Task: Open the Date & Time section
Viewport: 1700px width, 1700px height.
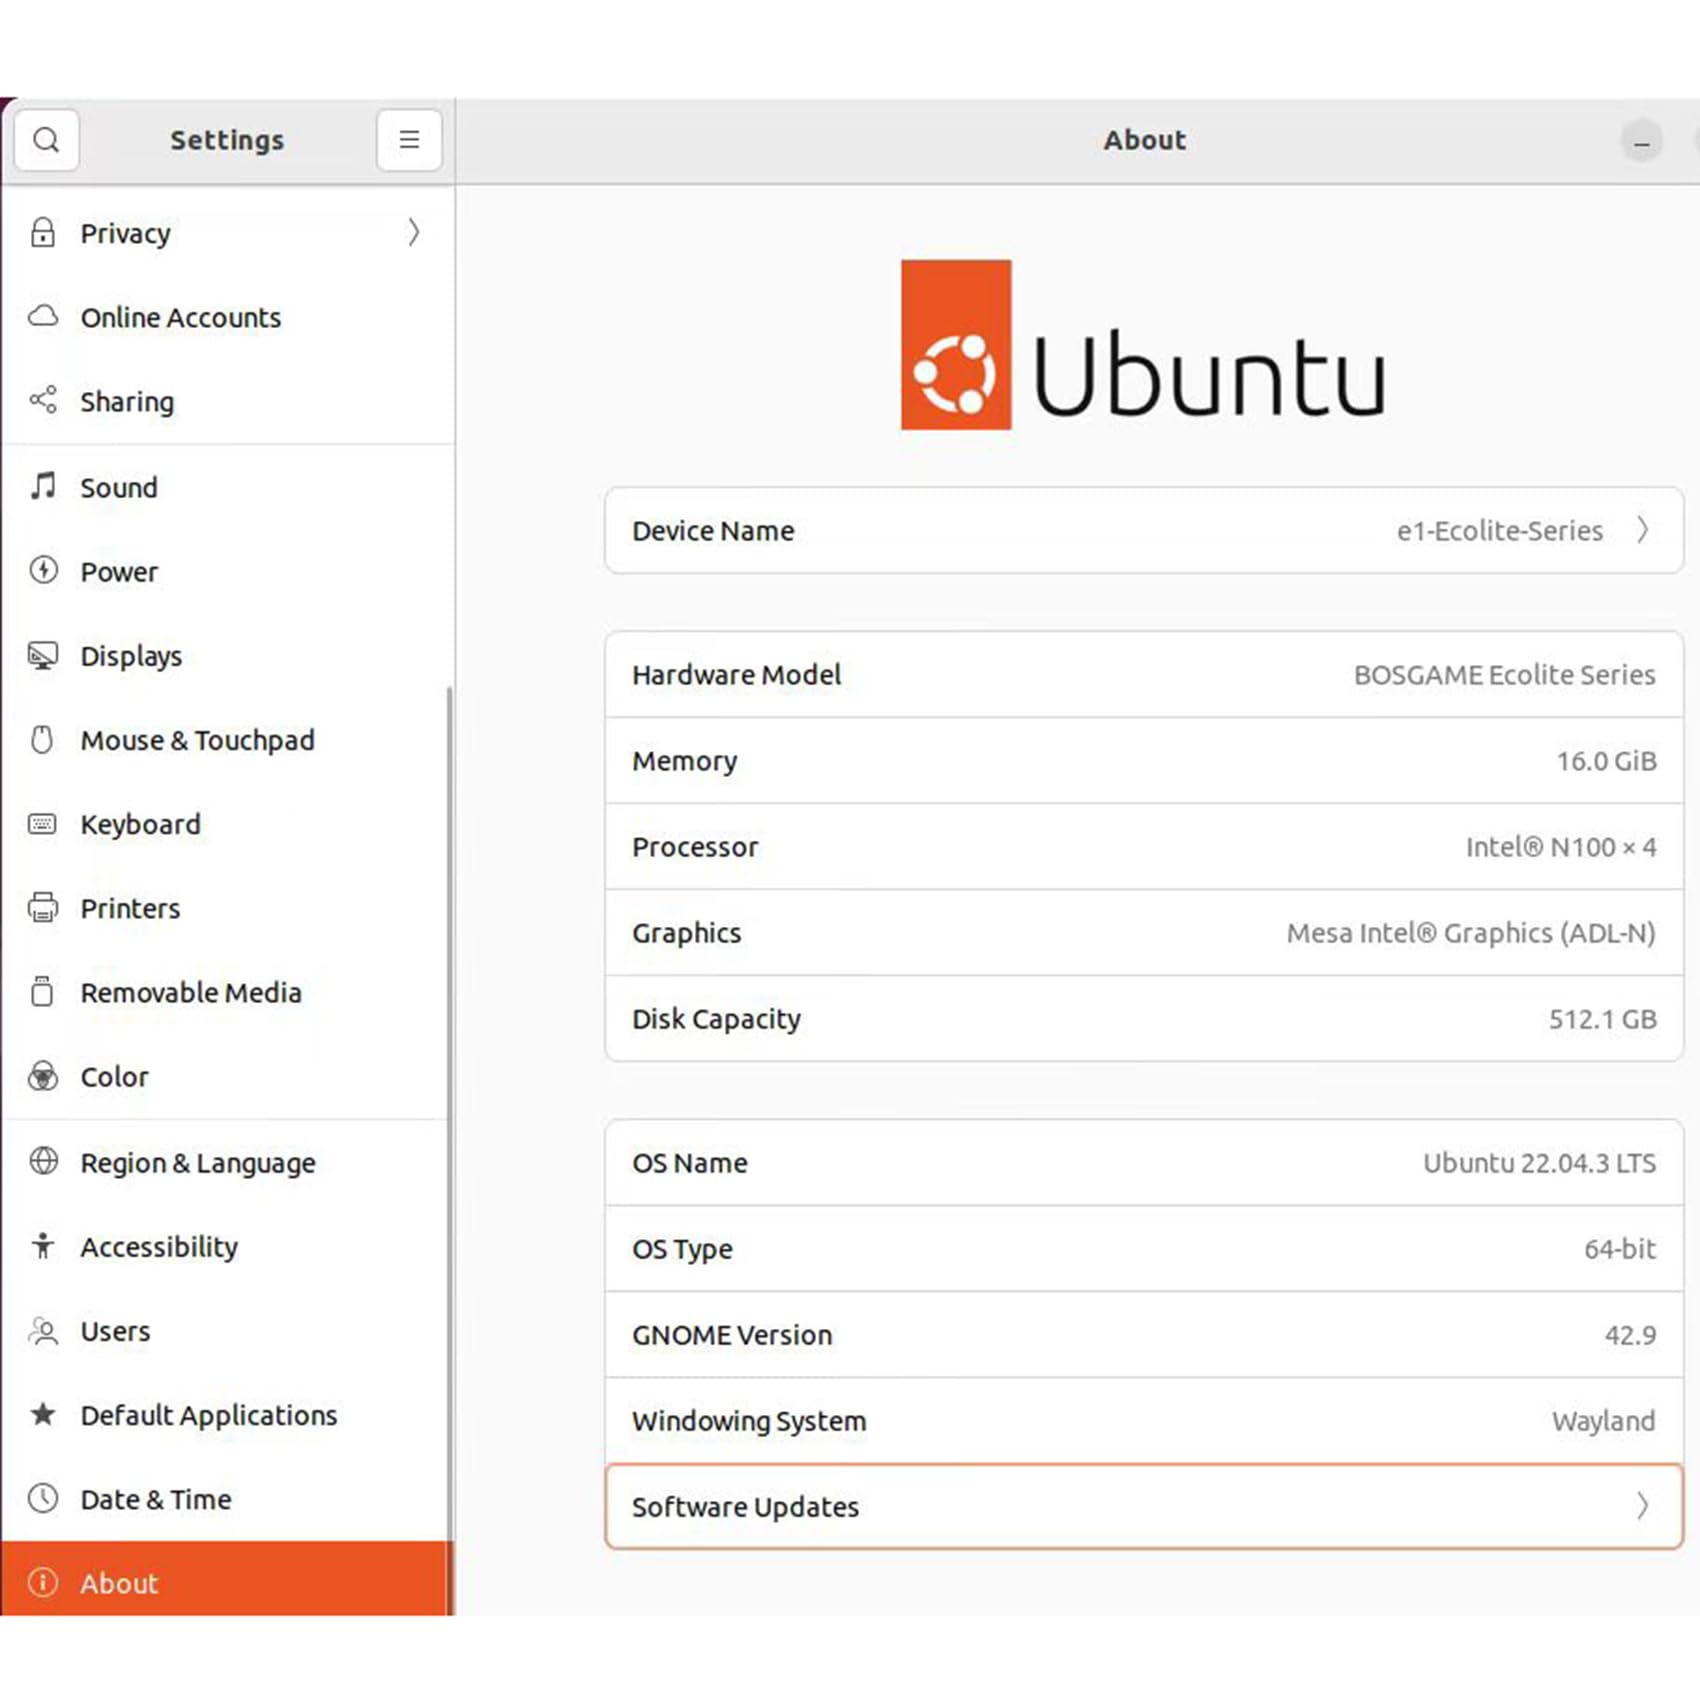Action: pos(156,1499)
